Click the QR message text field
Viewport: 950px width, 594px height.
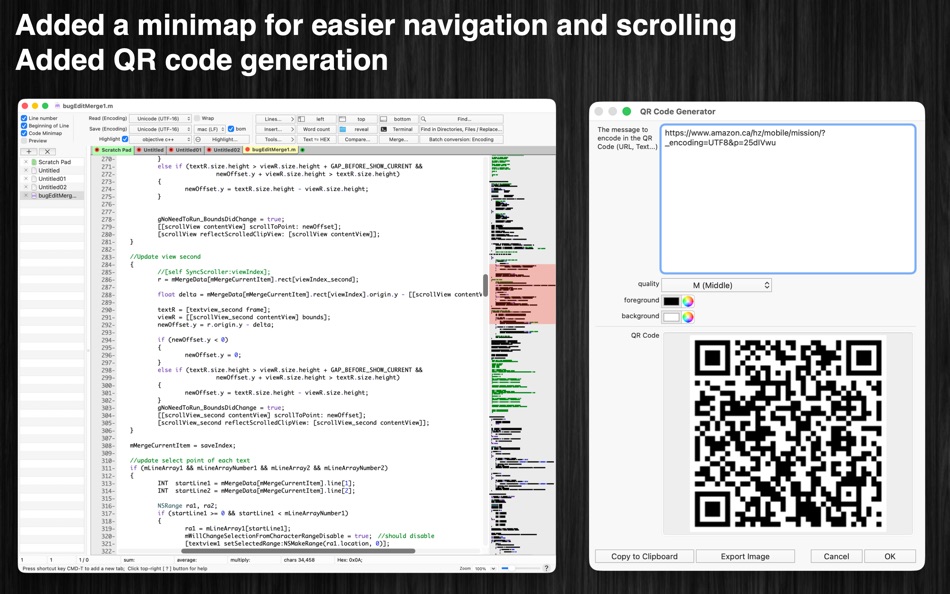point(787,199)
